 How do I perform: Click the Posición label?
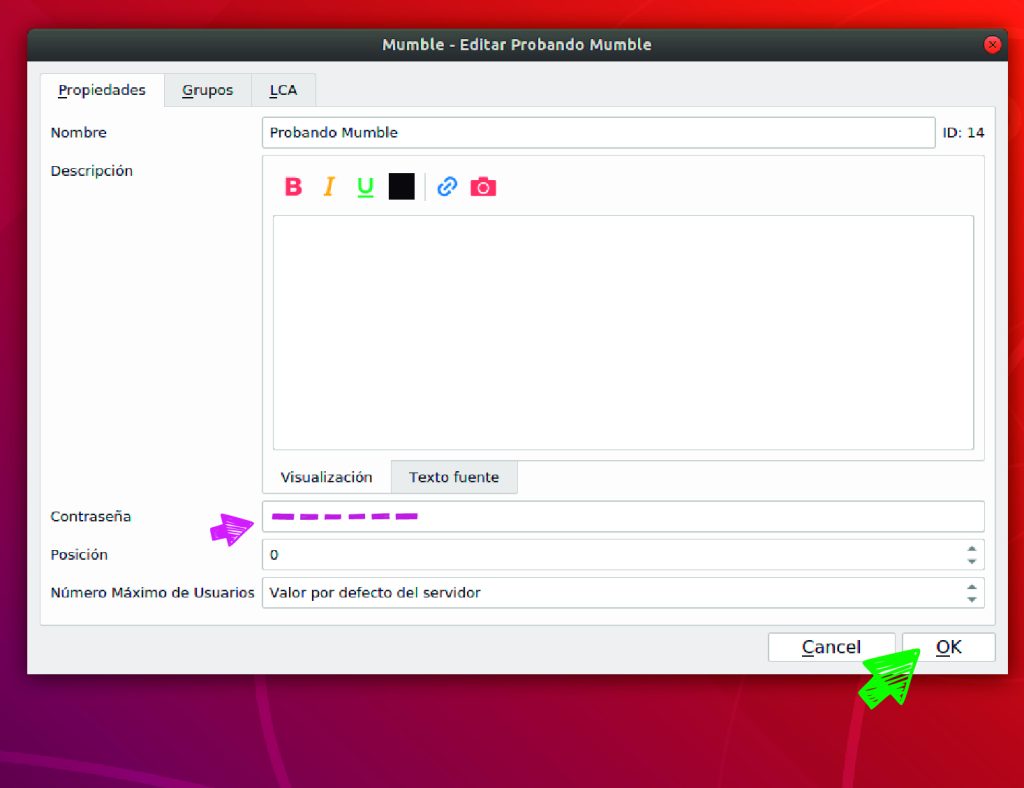[x=79, y=555]
